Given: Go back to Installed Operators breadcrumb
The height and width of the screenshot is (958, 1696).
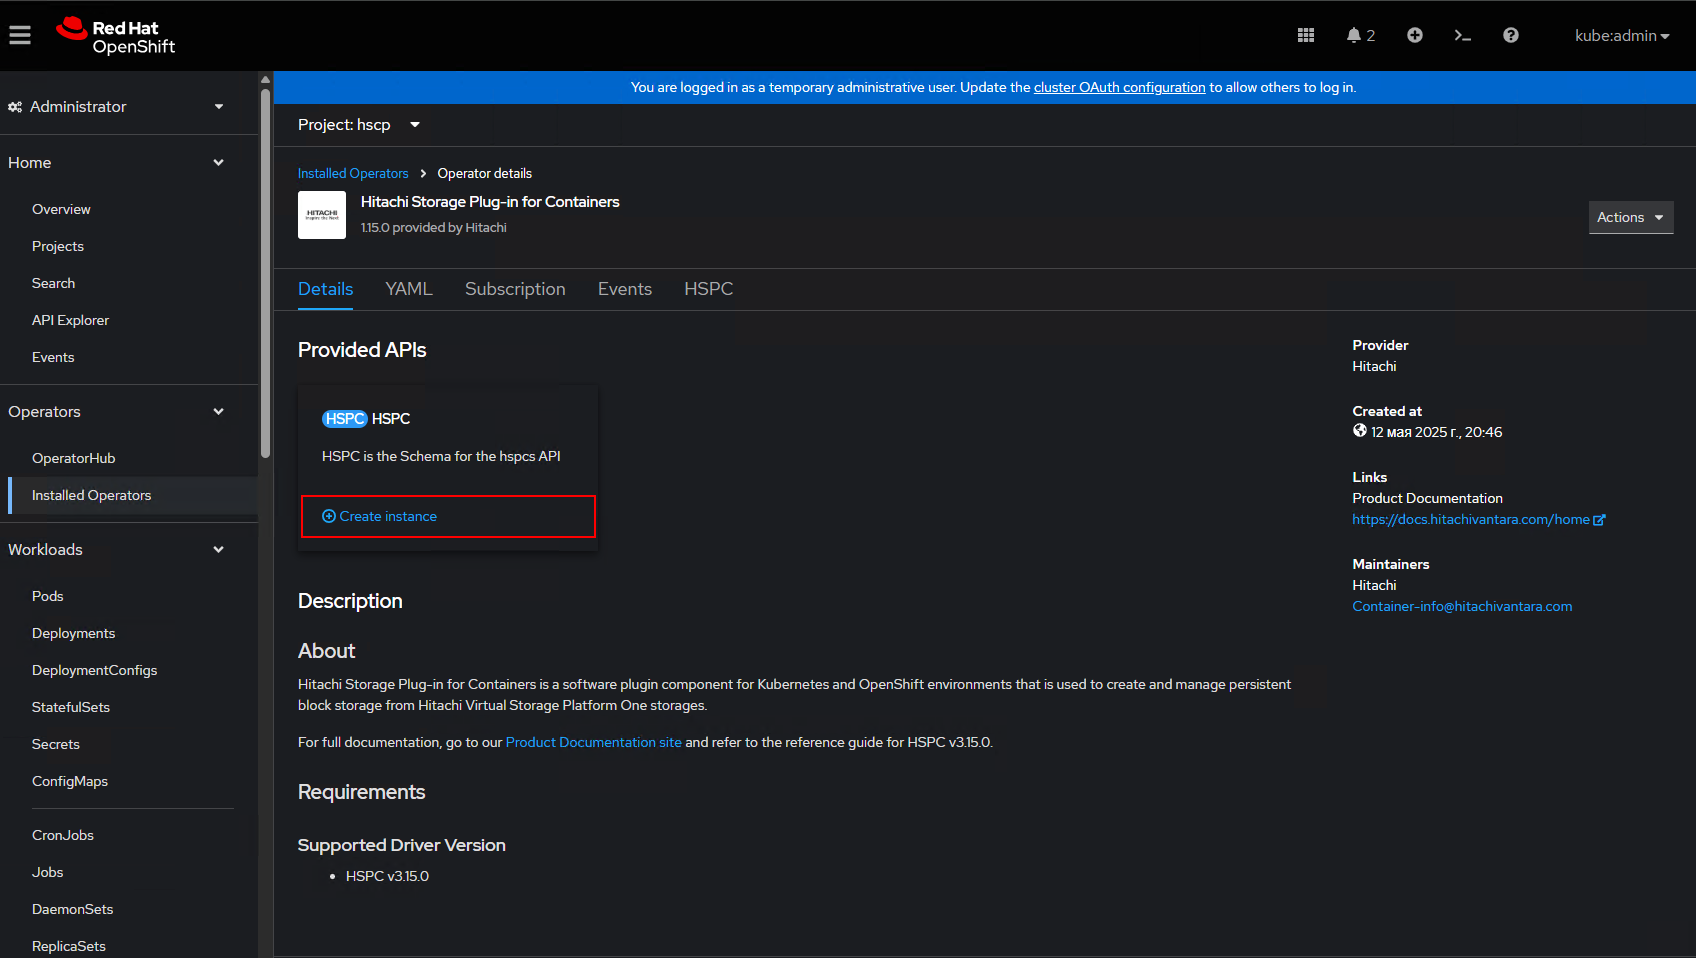Looking at the screenshot, I should click(353, 173).
